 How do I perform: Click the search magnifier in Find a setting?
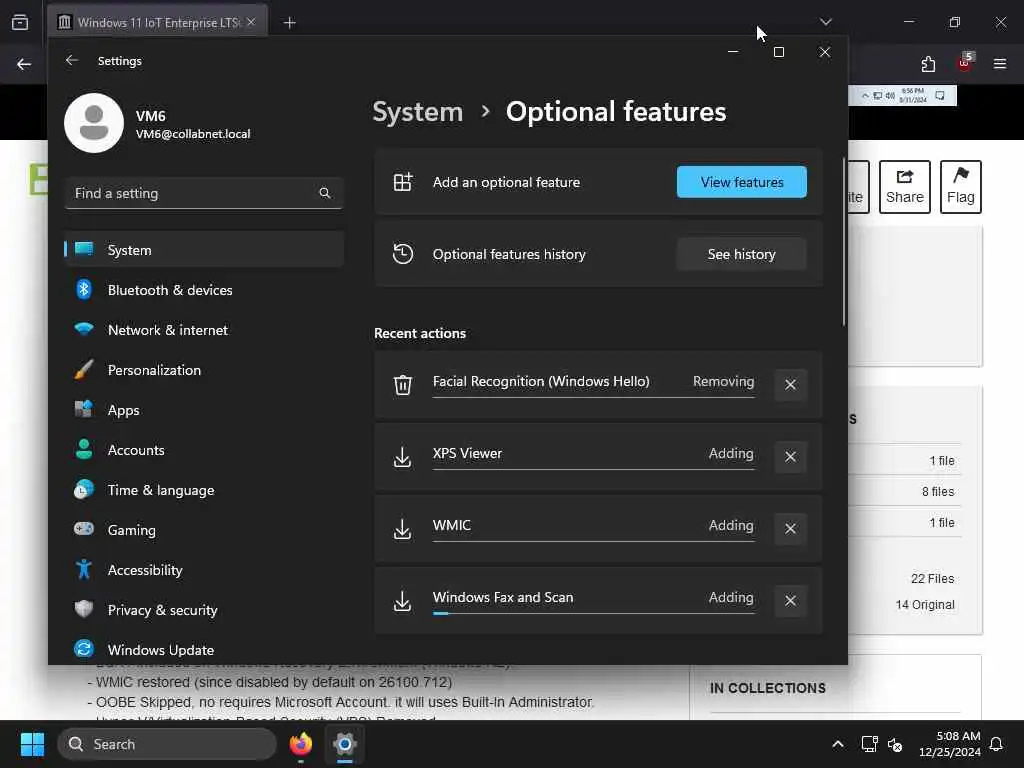[x=325, y=193]
